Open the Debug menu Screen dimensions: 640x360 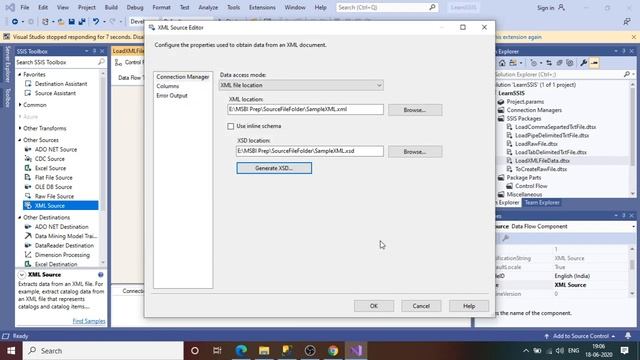coord(135,7)
